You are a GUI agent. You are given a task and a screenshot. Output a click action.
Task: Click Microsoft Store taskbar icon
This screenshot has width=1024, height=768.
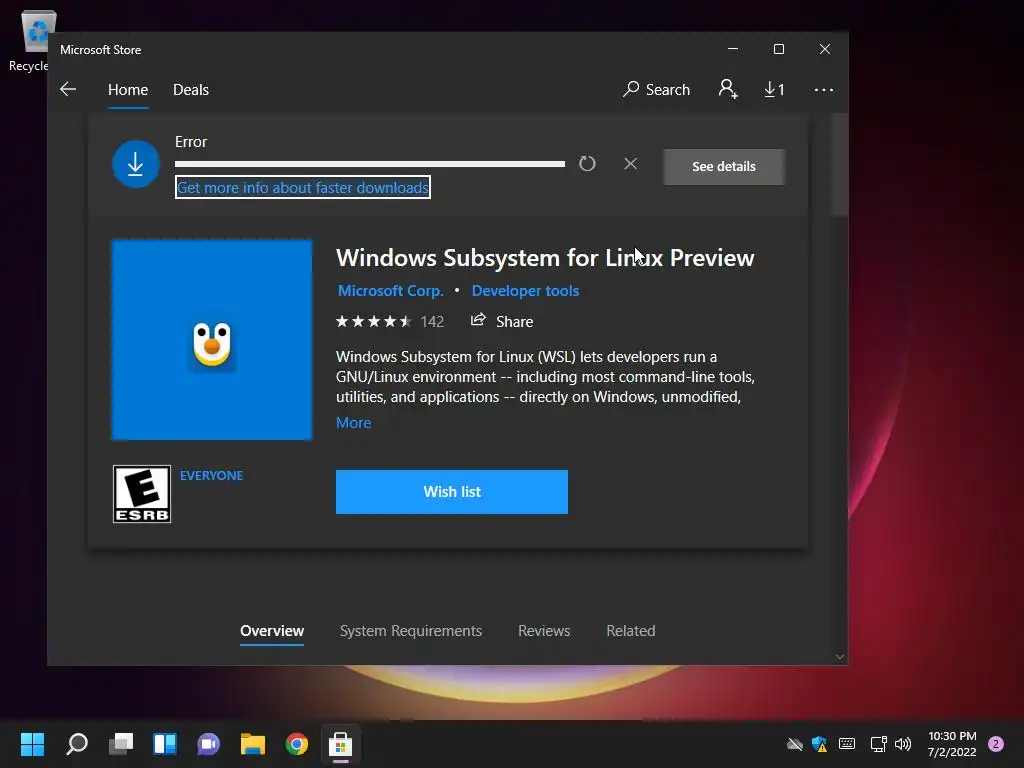[340, 744]
